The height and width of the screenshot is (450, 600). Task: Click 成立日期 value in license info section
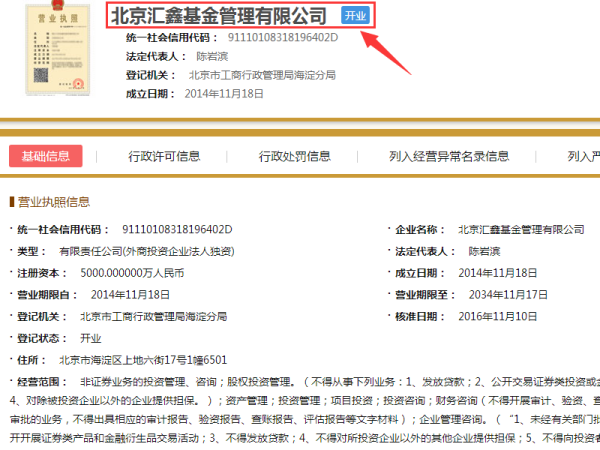497,273
